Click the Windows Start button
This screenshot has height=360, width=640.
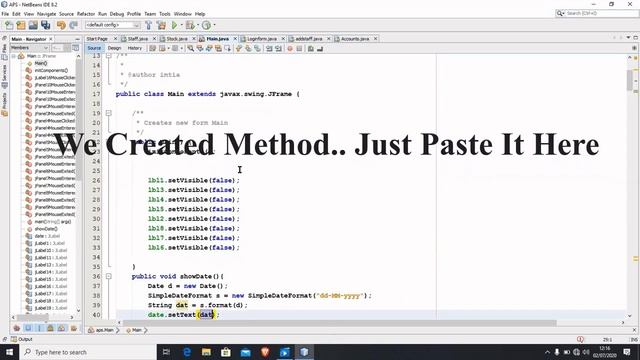coord(9,352)
